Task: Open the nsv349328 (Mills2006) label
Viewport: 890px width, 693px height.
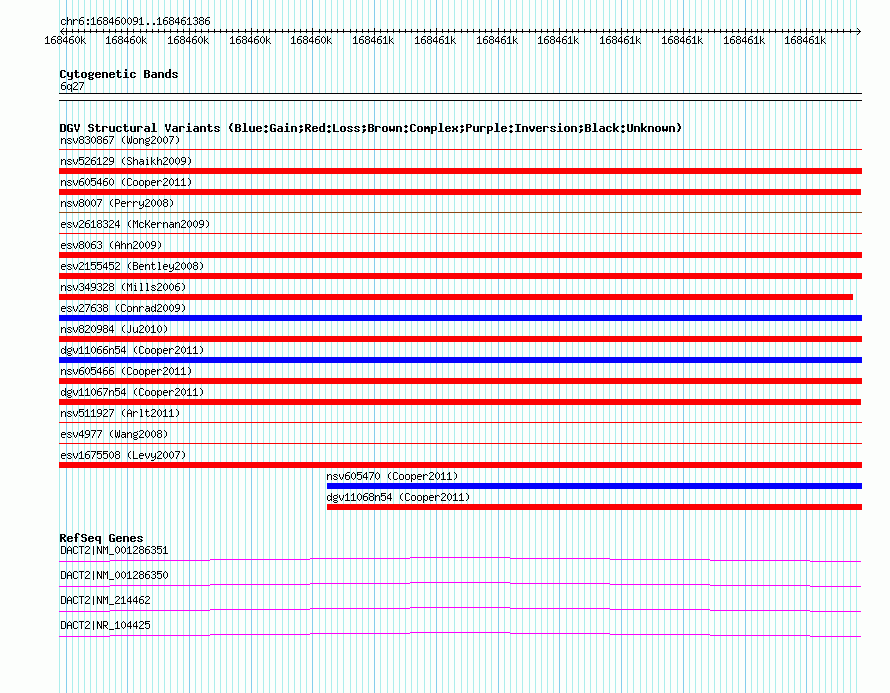Action: pos(123,287)
